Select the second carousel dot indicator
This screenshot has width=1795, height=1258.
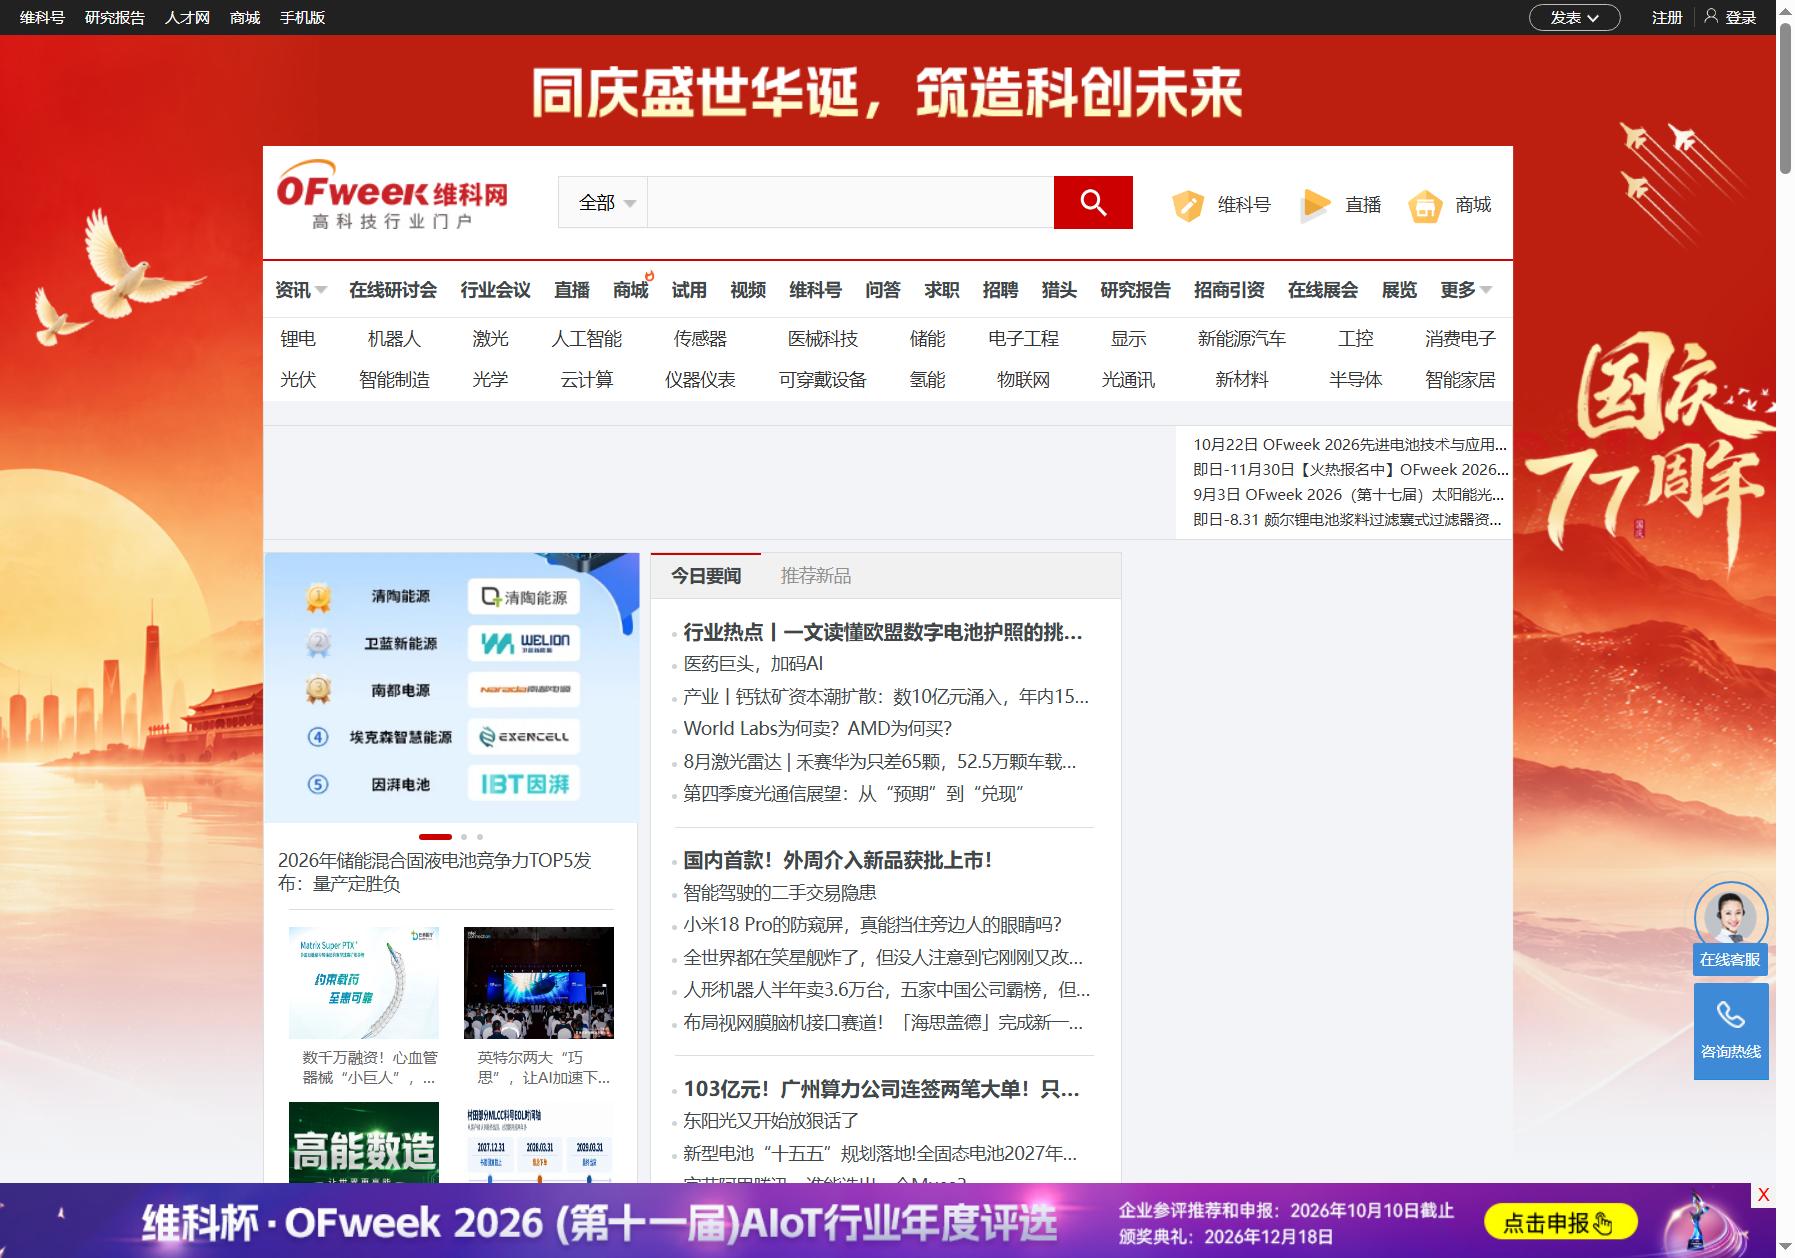point(464,836)
